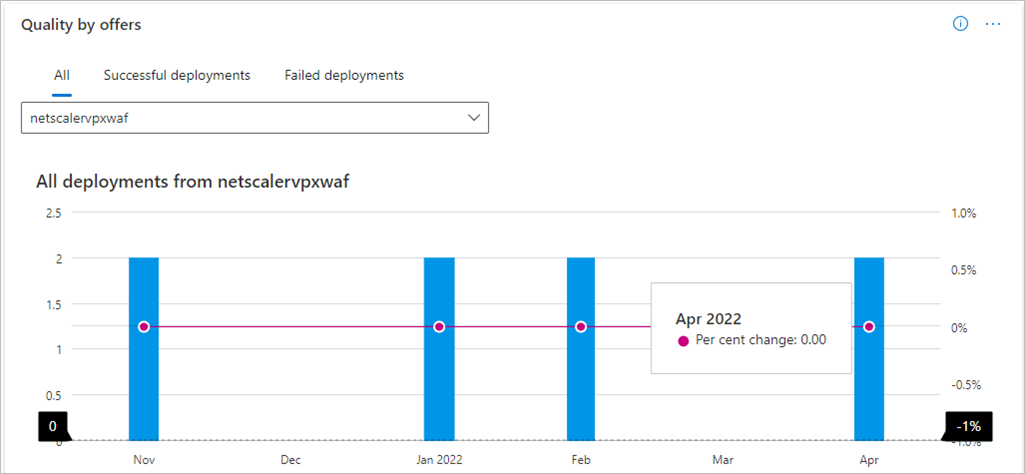Click the black -1% right axis marker
1025x474 pixels.
click(x=969, y=425)
